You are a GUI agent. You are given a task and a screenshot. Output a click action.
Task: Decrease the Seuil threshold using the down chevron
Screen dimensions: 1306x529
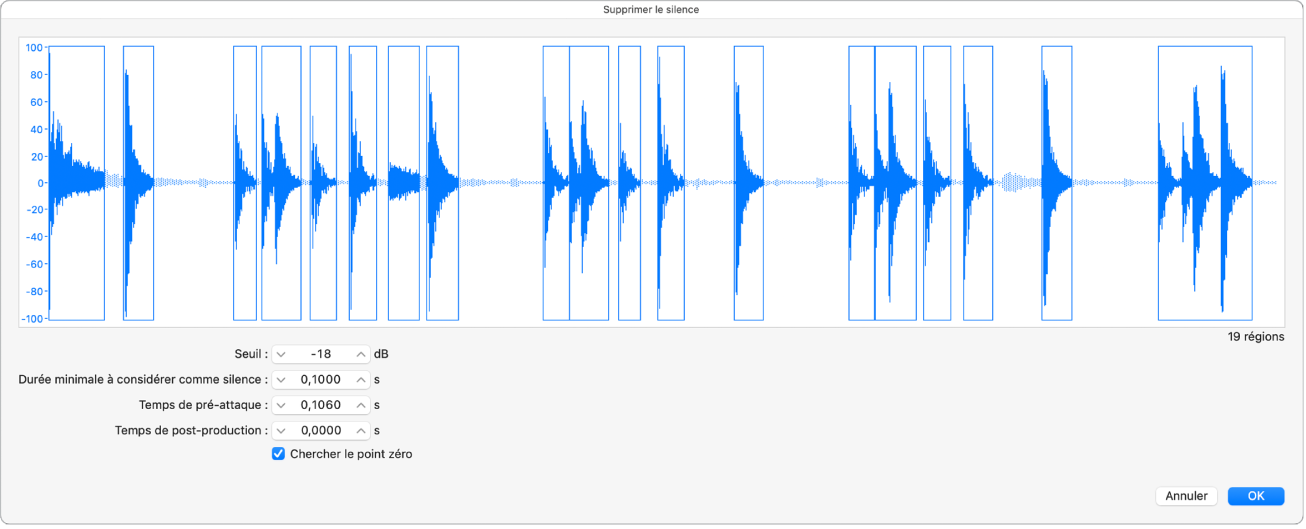[x=281, y=355]
